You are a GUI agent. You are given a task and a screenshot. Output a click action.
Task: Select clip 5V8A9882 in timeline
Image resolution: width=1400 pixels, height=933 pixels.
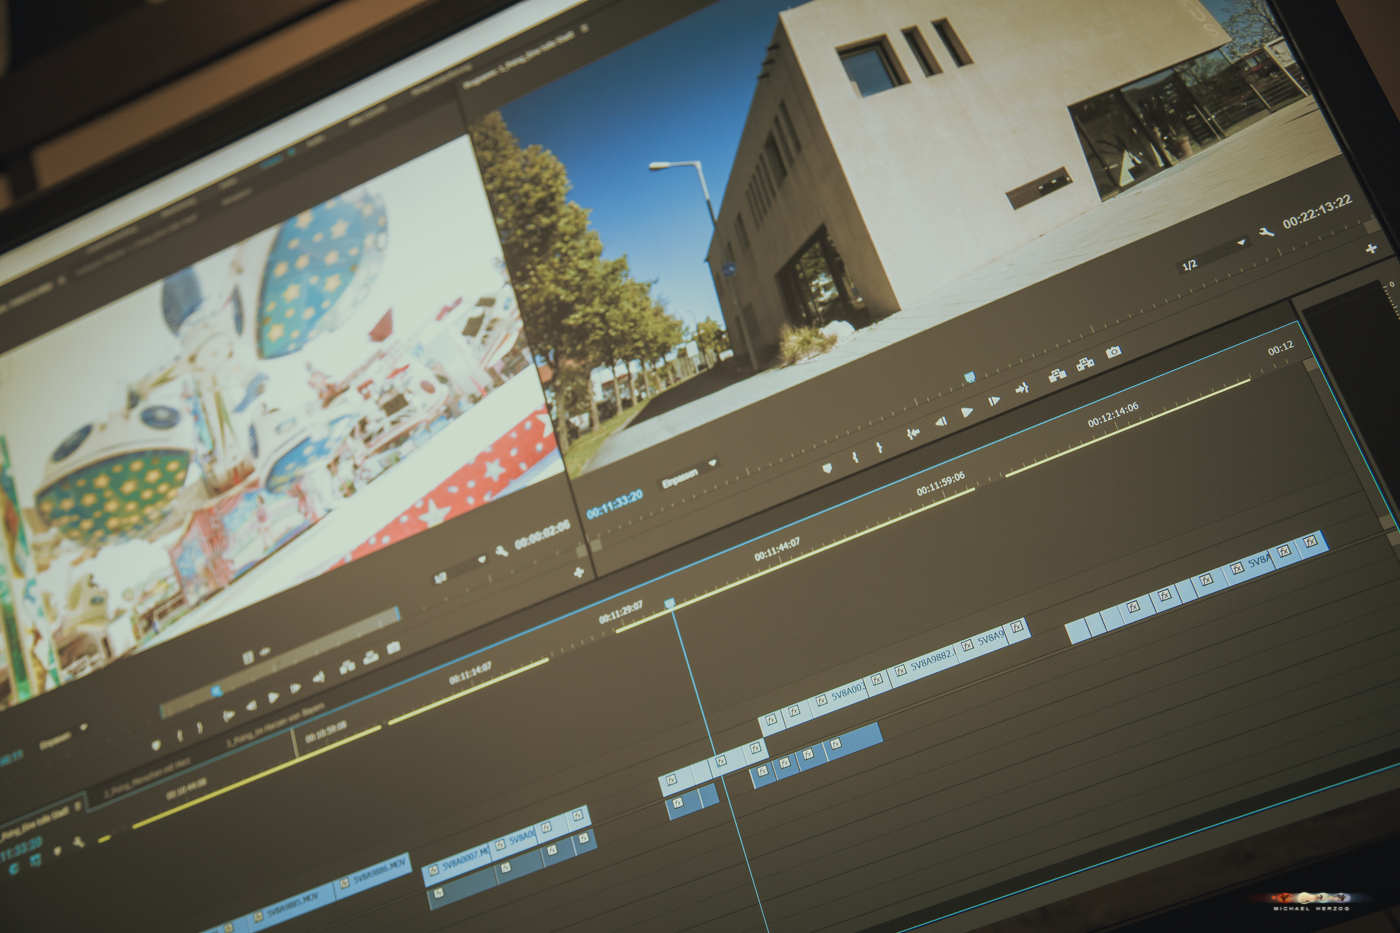coord(923,666)
